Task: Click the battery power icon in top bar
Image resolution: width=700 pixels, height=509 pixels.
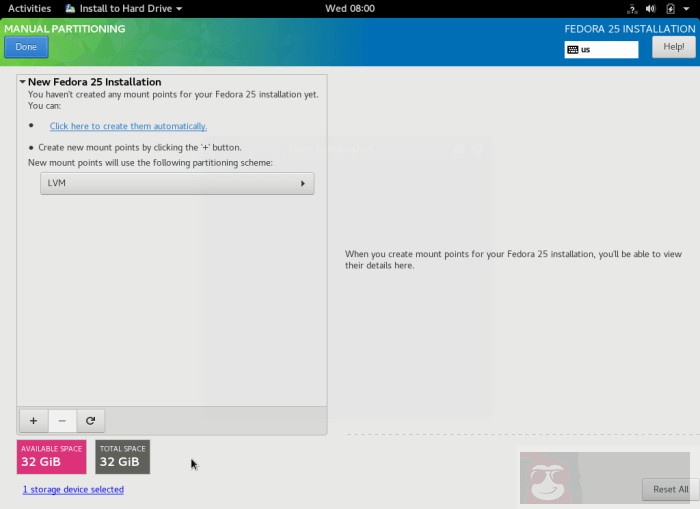Action: (670, 8)
